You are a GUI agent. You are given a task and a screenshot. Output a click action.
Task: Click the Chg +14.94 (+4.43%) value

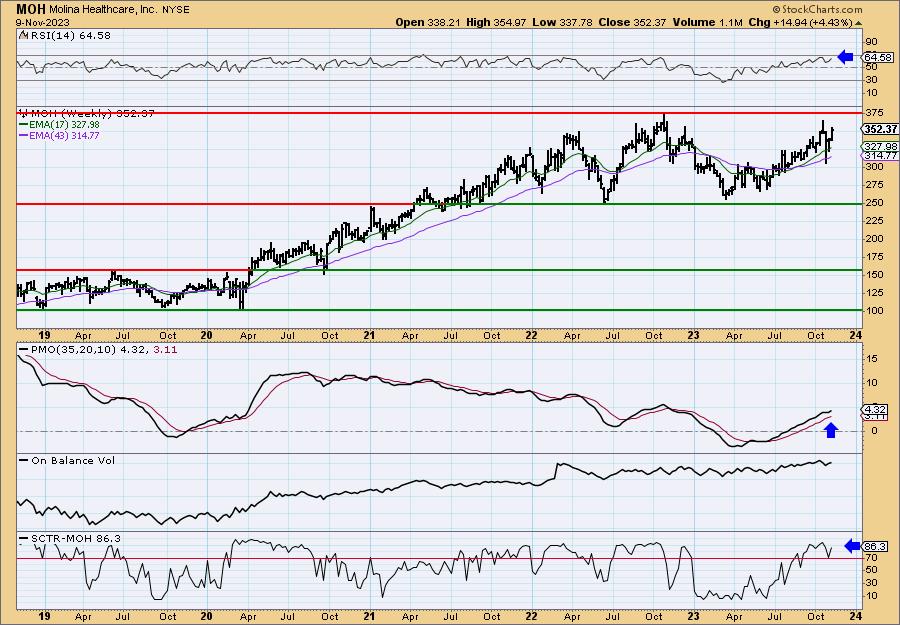[800, 22]
